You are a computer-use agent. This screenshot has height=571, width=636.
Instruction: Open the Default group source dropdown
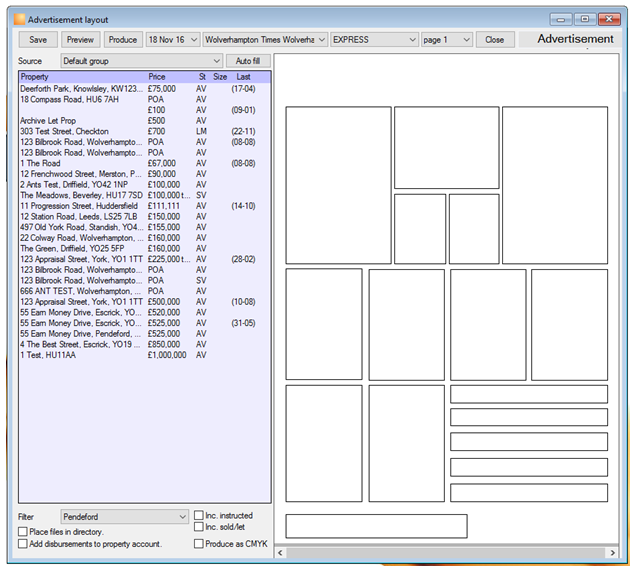142,61
